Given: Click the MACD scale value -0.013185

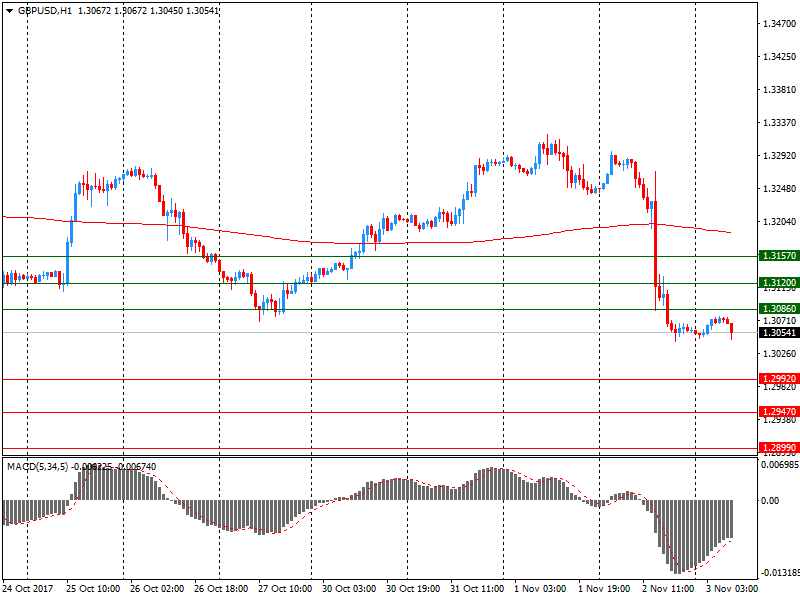Looking at the screenshot, I should tap(780, 573).
